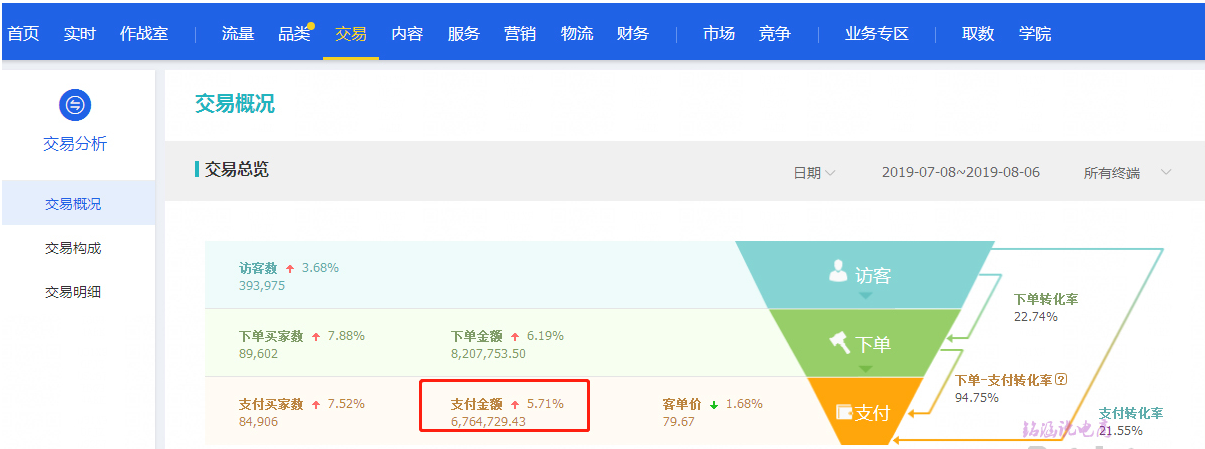This screenshot has height=449, width=1205.
Task: Click the yellow notification dot on 品类
Action: tap(311, 26)
